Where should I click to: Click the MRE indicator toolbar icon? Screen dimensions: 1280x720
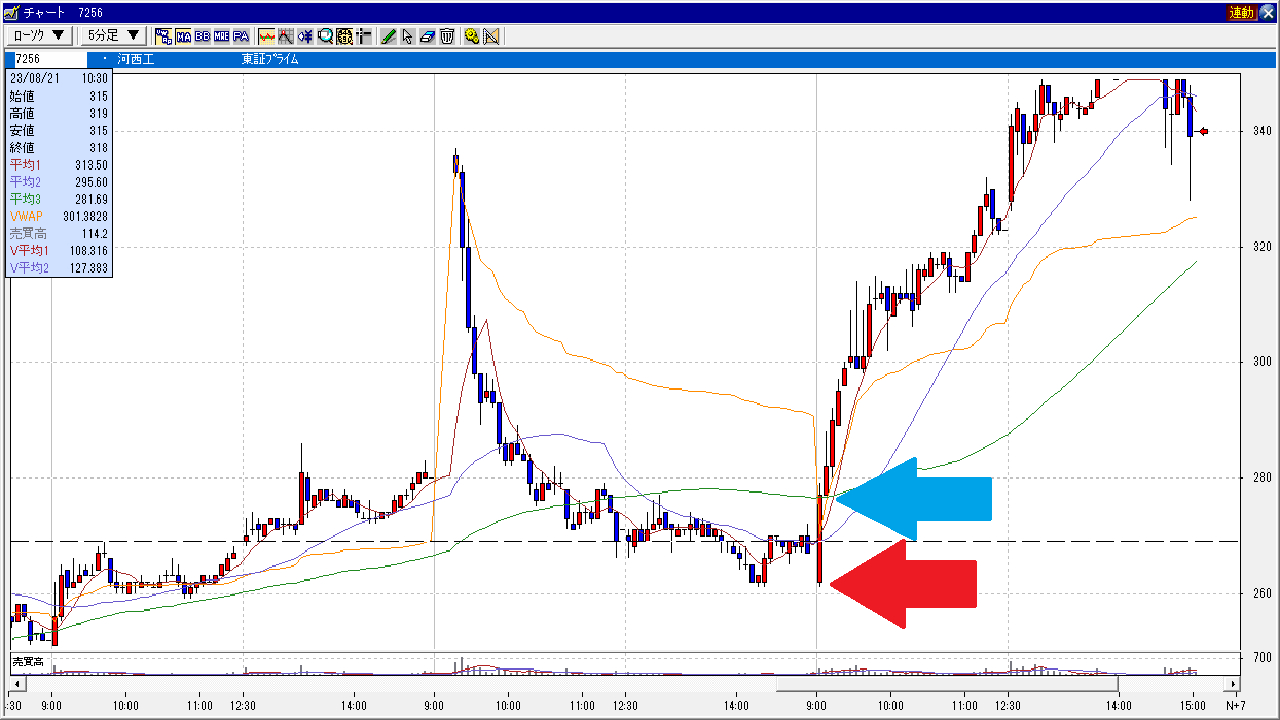pyautogui.click(x=222, y=36)
